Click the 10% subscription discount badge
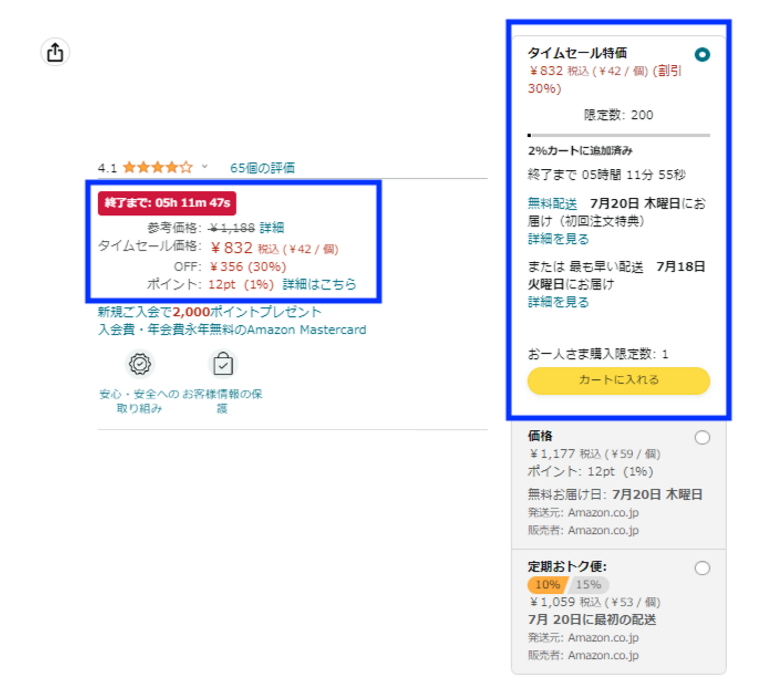 tap(547, 585)
